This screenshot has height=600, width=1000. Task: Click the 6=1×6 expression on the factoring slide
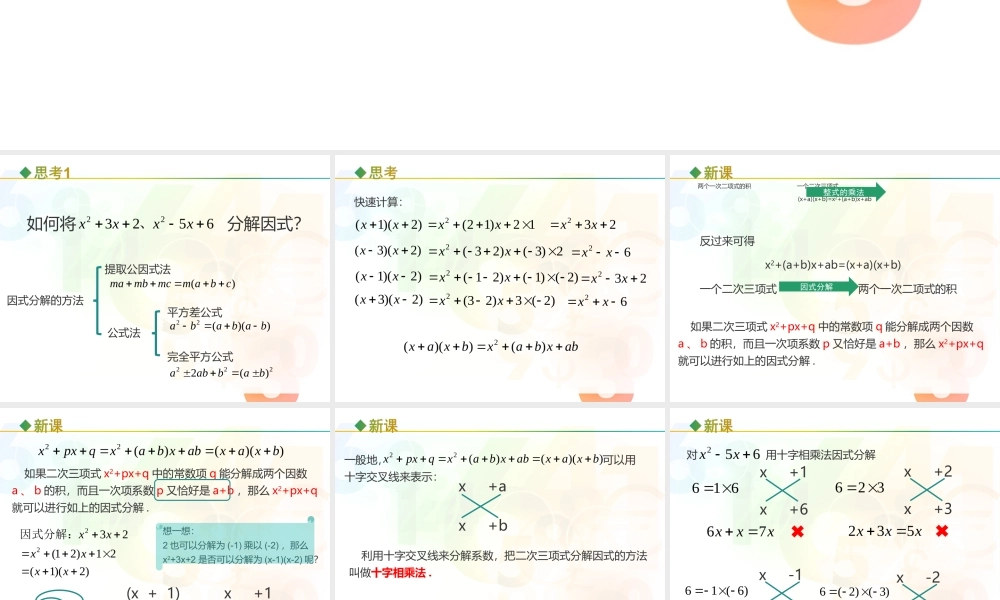[x=715, y=488]
